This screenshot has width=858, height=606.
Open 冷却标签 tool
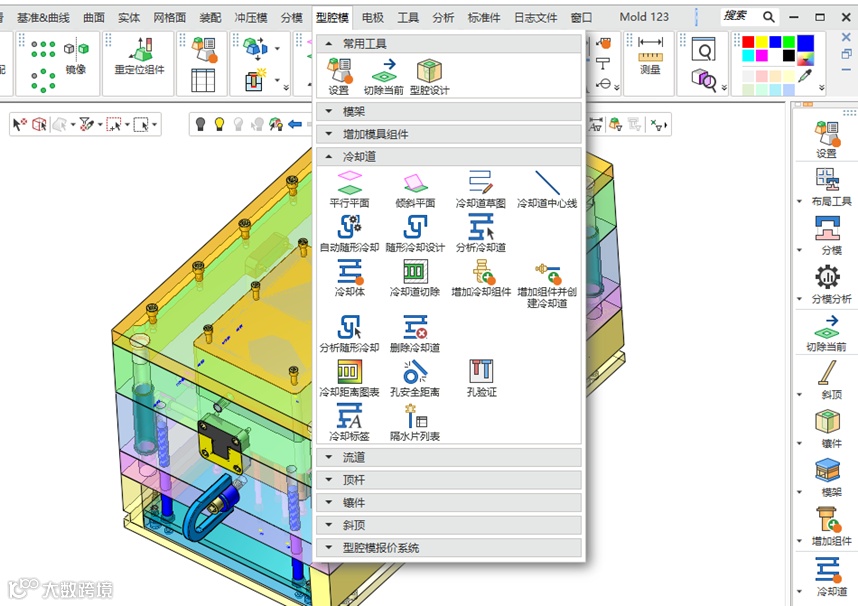pyautogui.click(x=349, y=422)
